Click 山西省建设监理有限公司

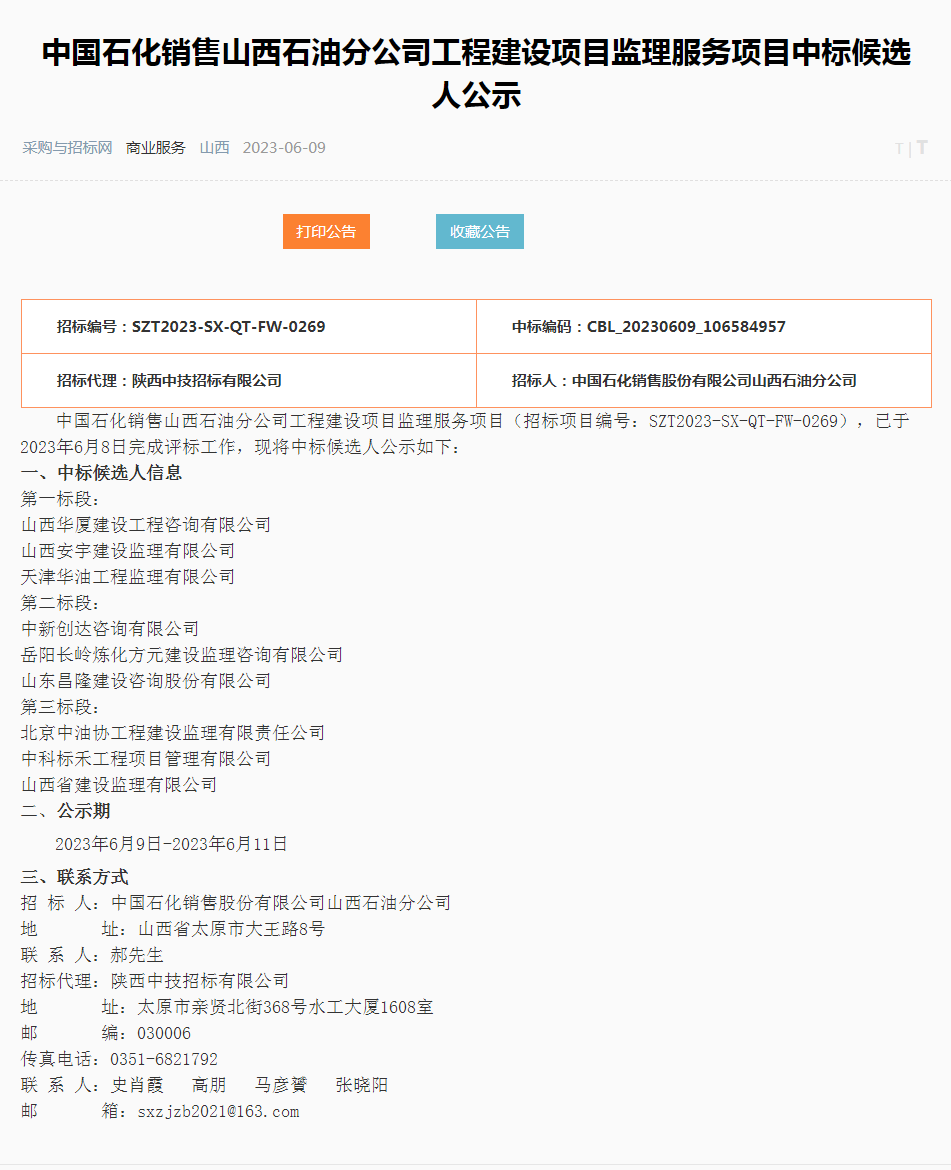119,785
